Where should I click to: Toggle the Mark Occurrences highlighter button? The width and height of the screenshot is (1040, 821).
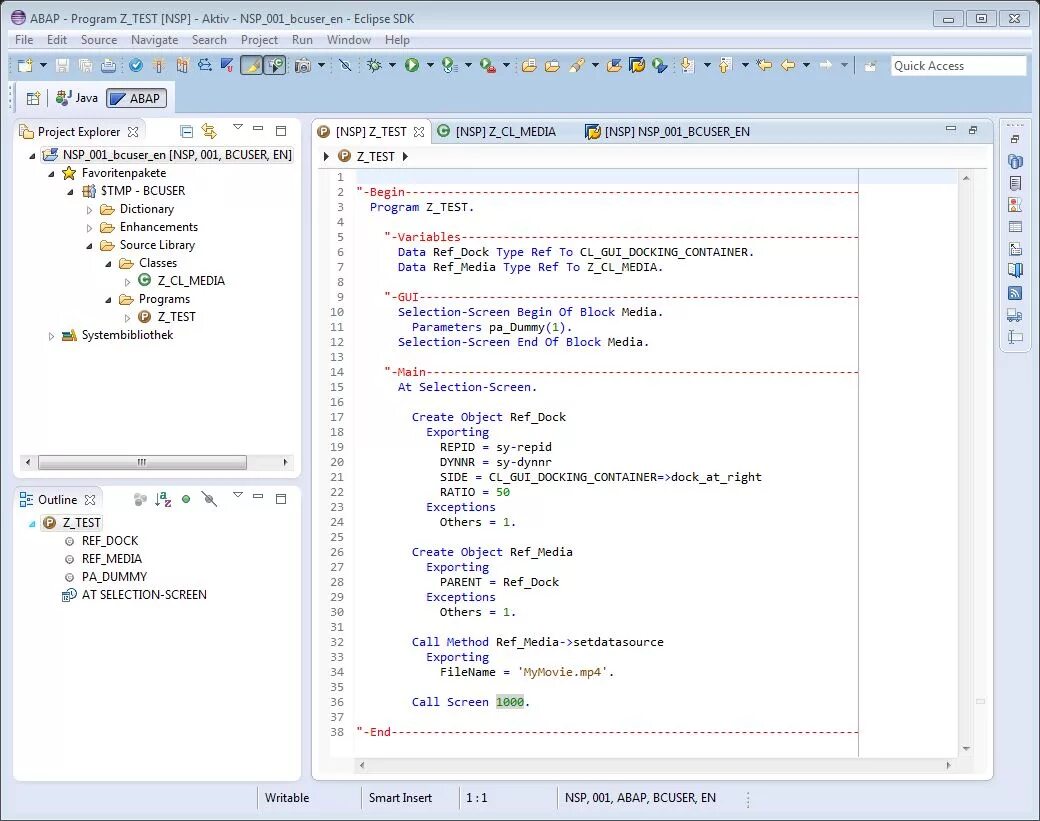click(251, 65)
